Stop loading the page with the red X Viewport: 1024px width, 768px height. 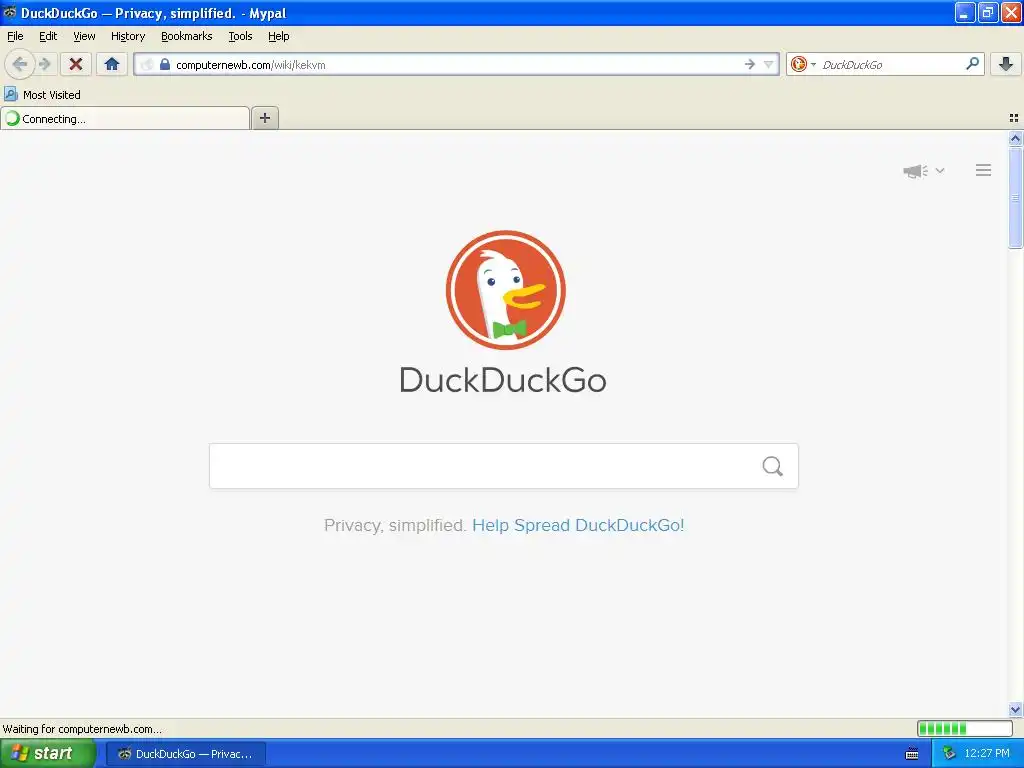tap(76, 64)
